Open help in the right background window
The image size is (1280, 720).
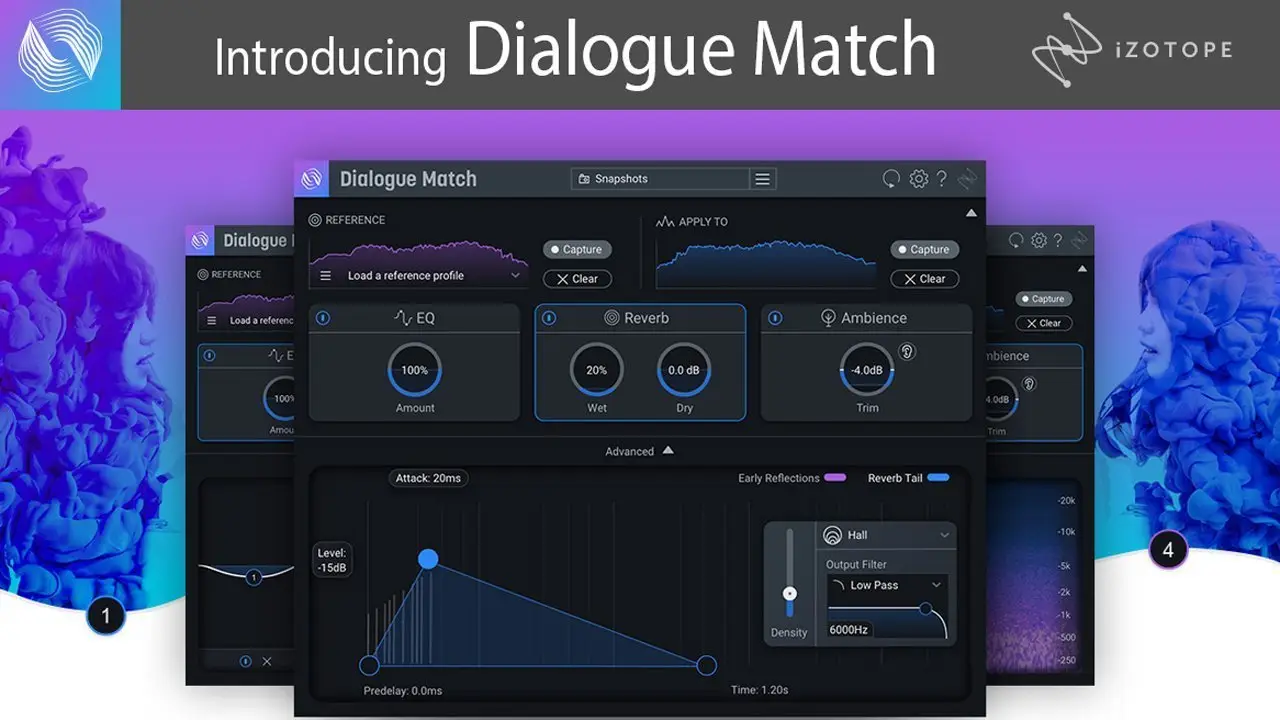coord(1058,240)
